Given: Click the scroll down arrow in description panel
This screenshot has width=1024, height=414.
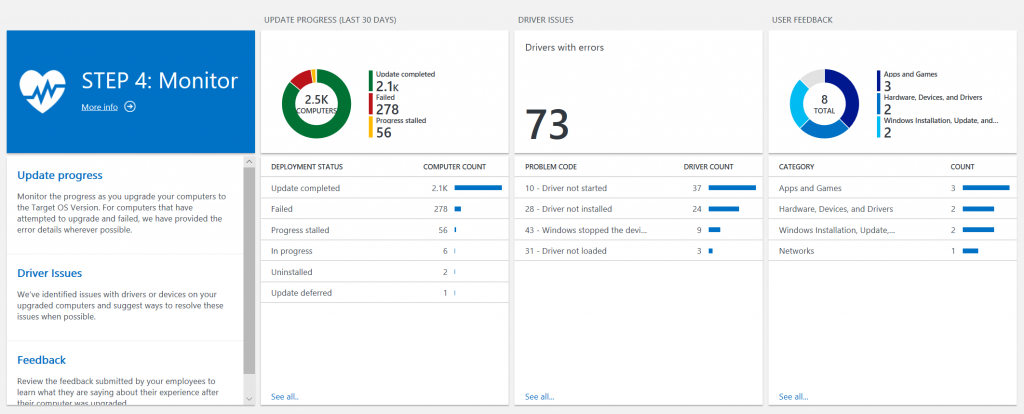Looking at the screenshot, I should pyautogui.click(x=249, y=398).
